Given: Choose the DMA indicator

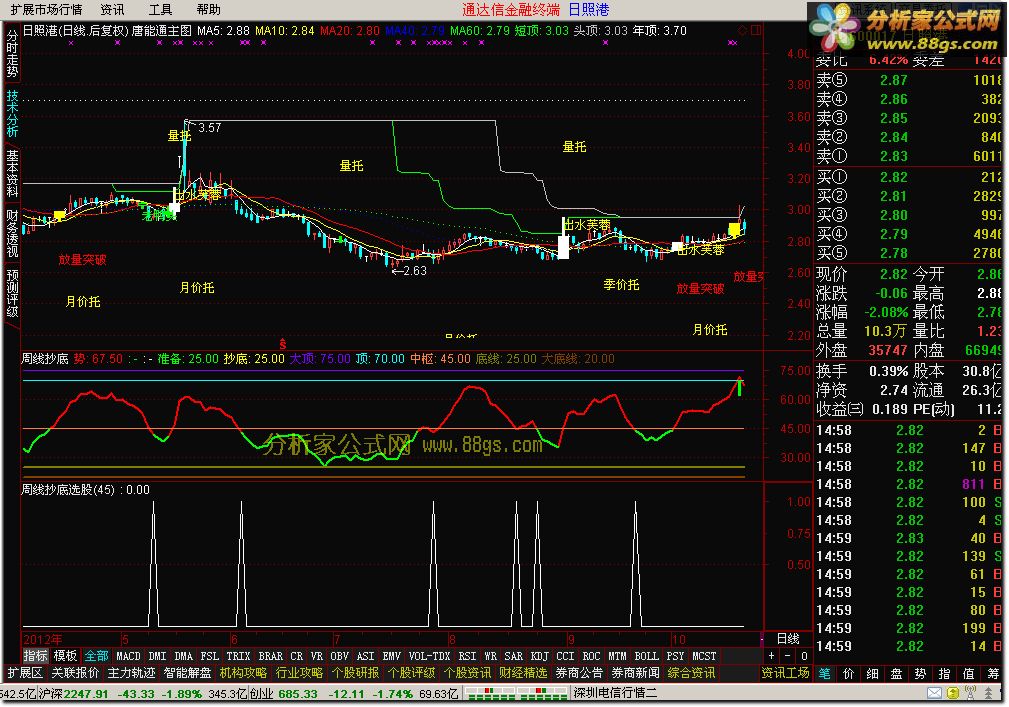Looking at the screenshot, I should coord(183,656).
